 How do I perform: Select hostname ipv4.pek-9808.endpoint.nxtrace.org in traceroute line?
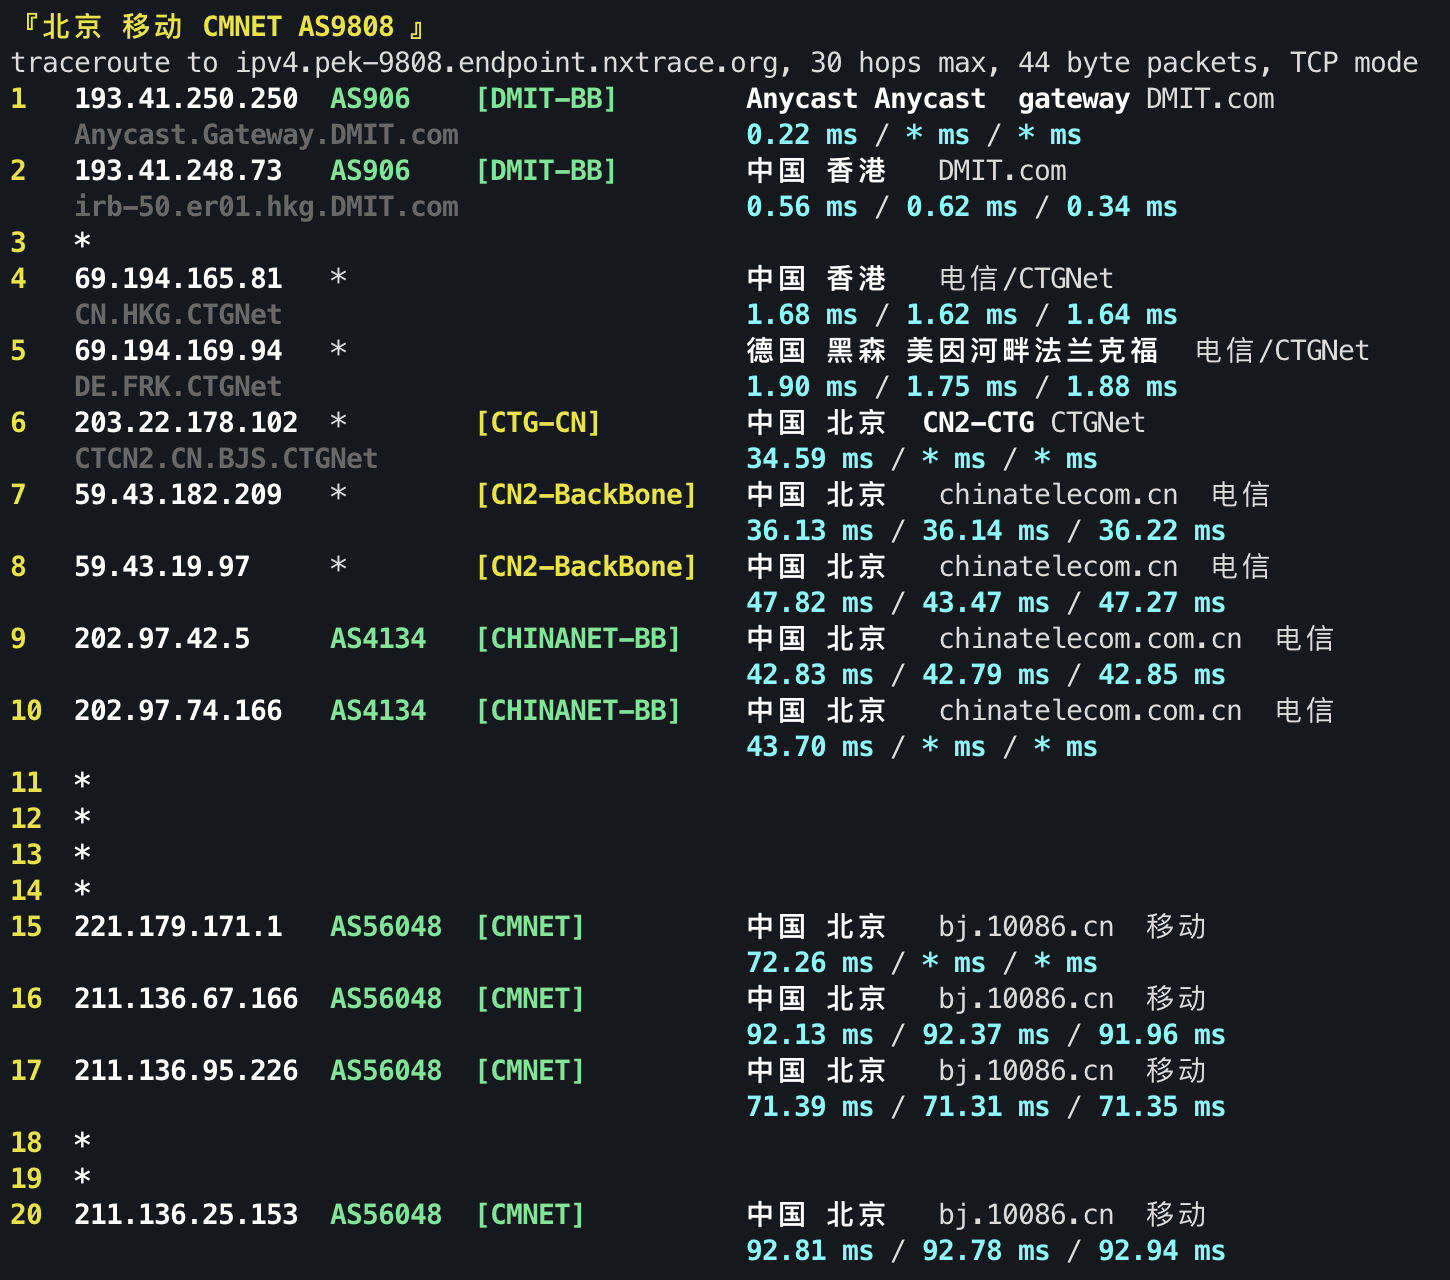tap(506, 63)
